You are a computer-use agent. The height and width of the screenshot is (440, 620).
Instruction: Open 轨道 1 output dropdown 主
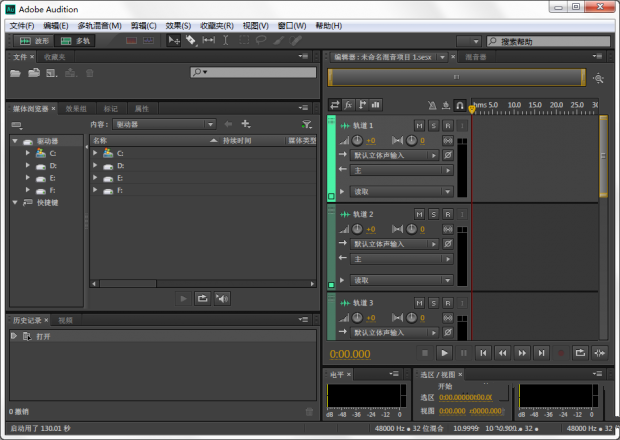pos(402,170)
